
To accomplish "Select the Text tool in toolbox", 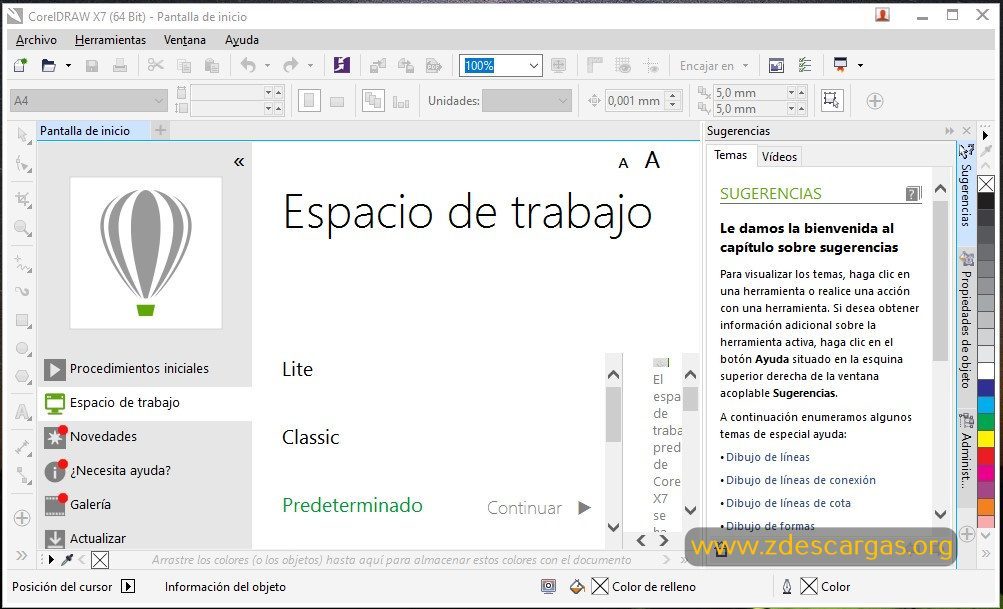I will coord(23,411).
